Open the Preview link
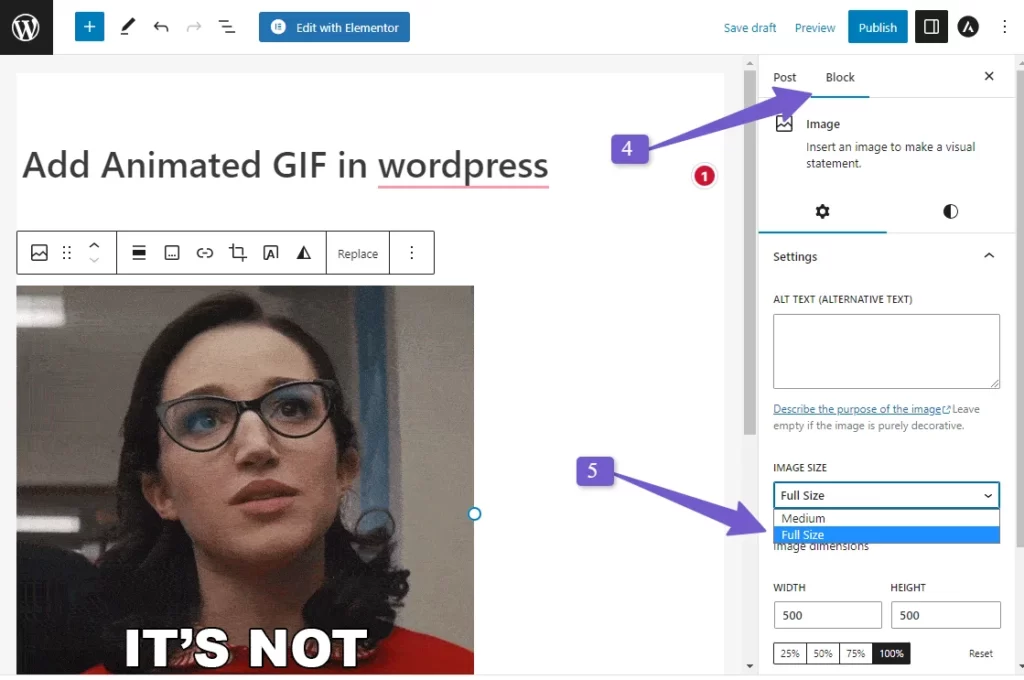 [815, 27]
